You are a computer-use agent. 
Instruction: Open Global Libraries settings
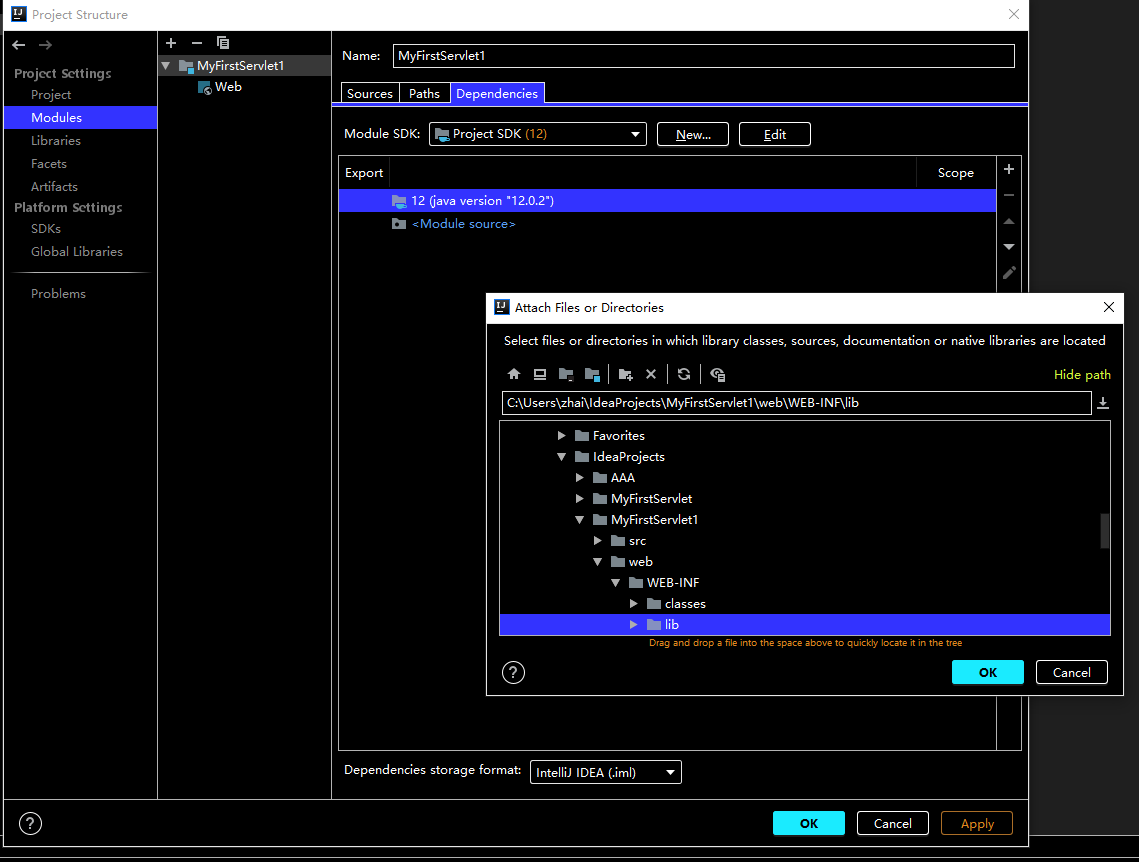pos(77,252)
